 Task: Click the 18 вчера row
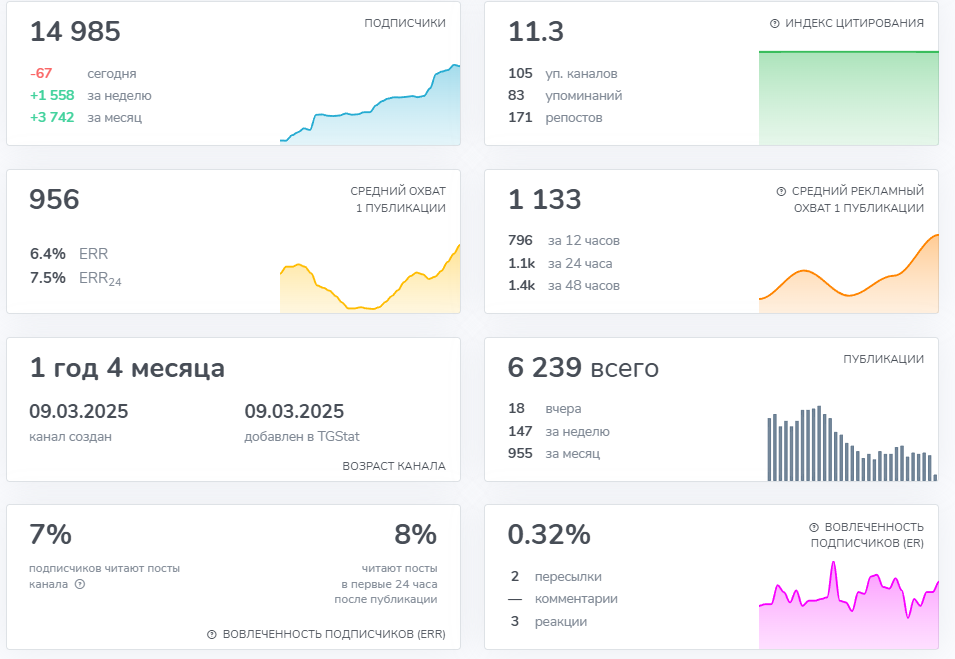pos(544,409)
